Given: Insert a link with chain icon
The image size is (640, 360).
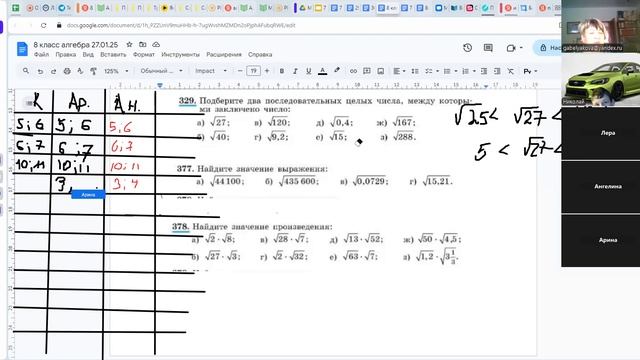Looking at the screenshot, I should [353, 71].
